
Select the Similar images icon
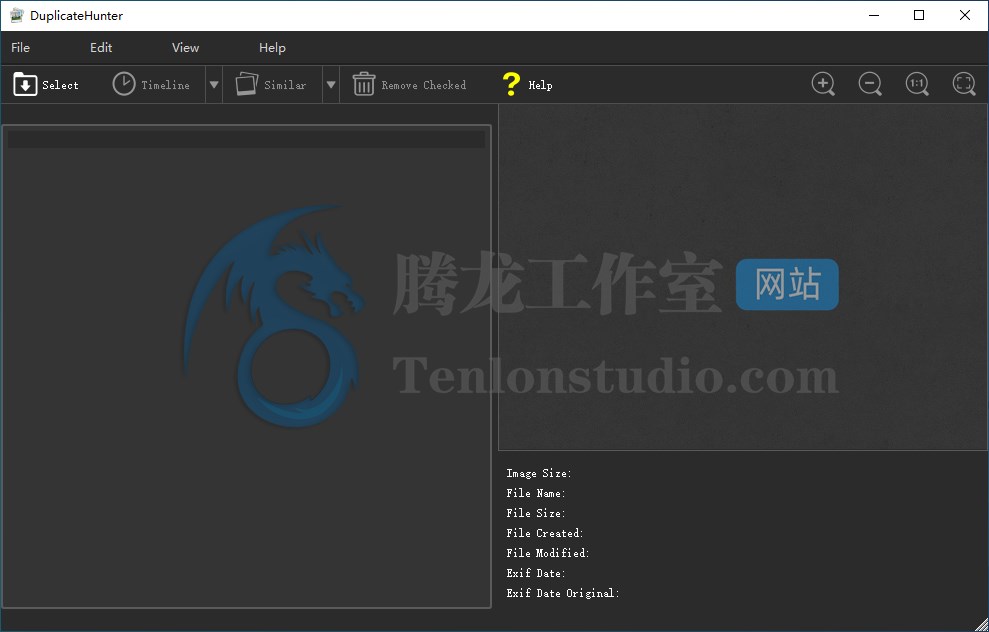tap(245, 84)
